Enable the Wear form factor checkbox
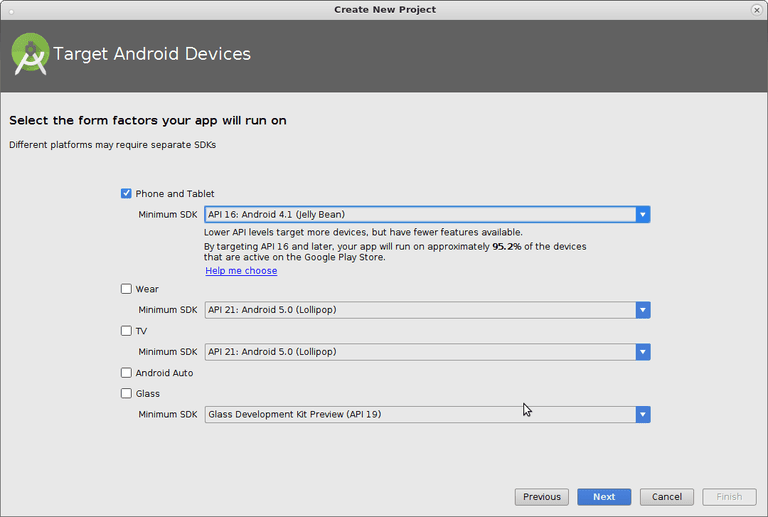This screenshot has height=517, width=768. tap(126, 289)
